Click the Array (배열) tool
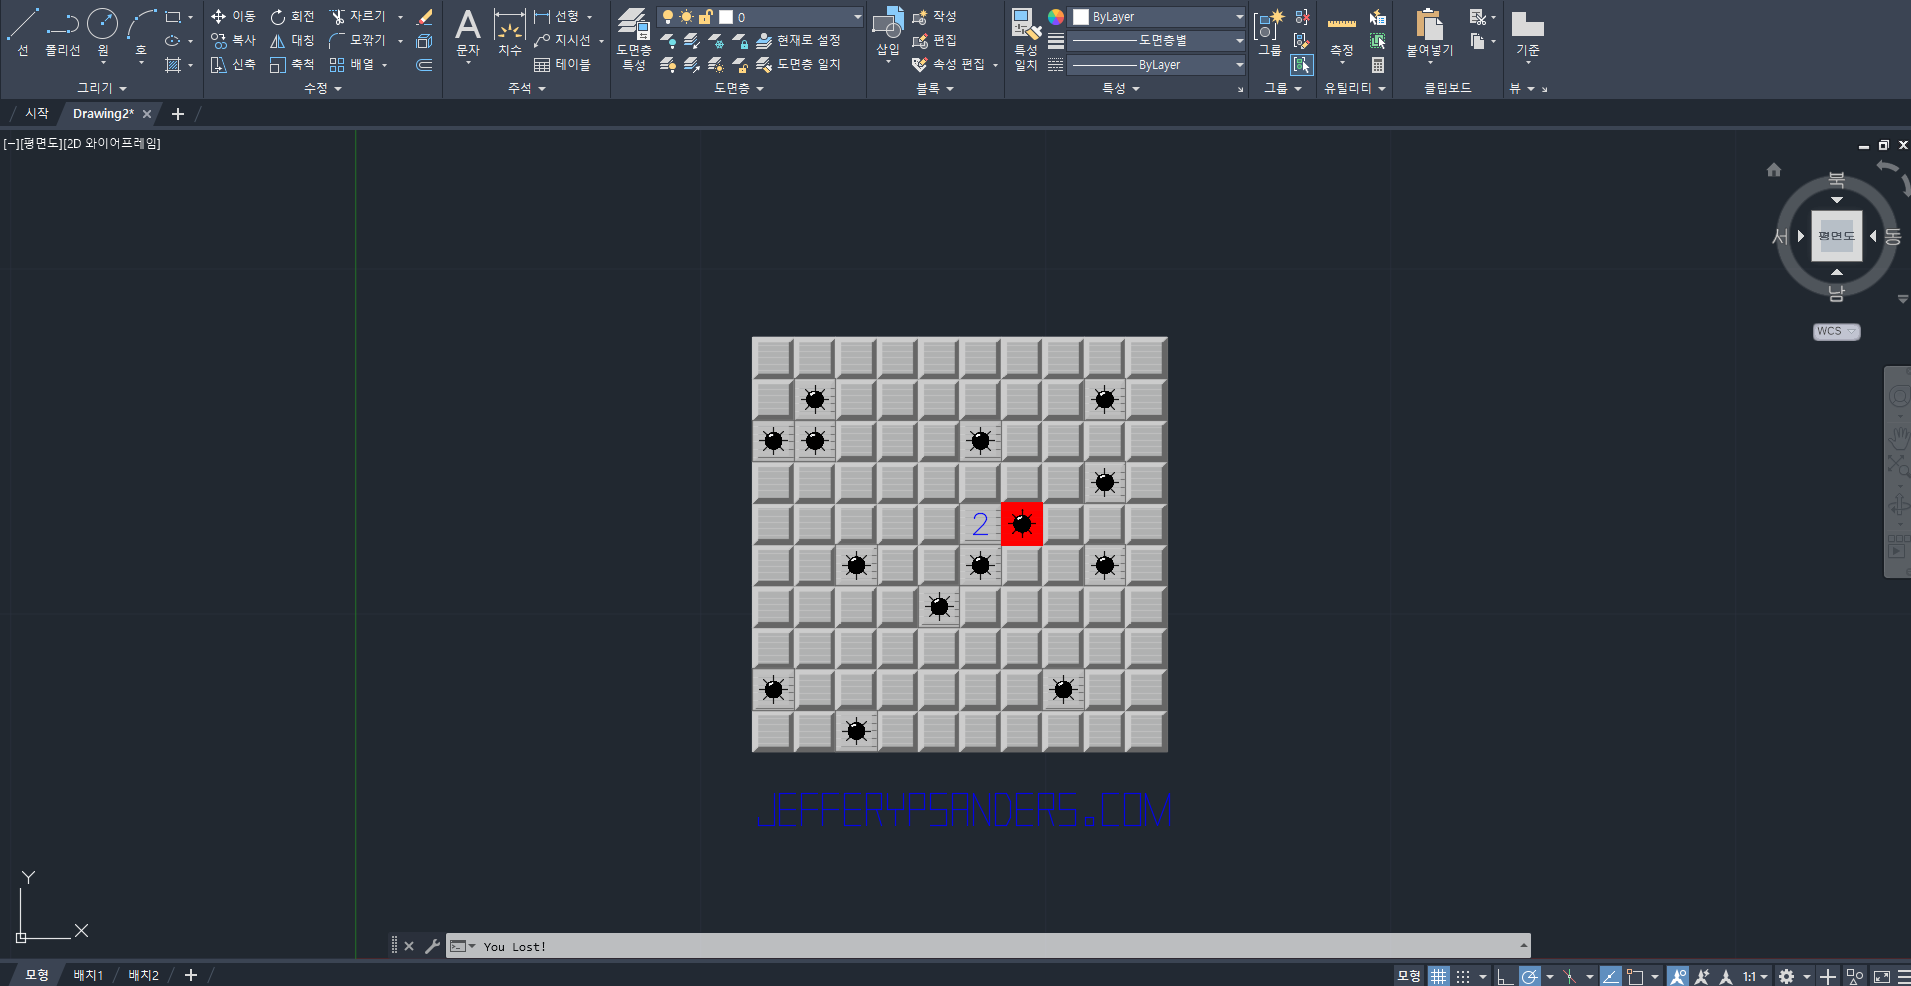This screenshot has height=986, width=1911. click(x=352, y=65)
